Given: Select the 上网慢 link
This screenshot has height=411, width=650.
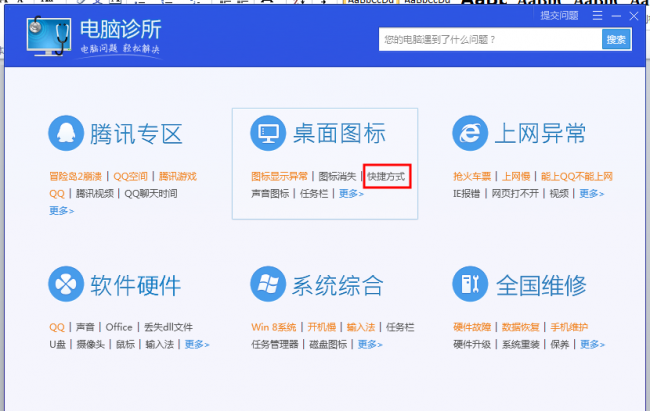Looking at the screenshot, I should (x=516, y=176).
